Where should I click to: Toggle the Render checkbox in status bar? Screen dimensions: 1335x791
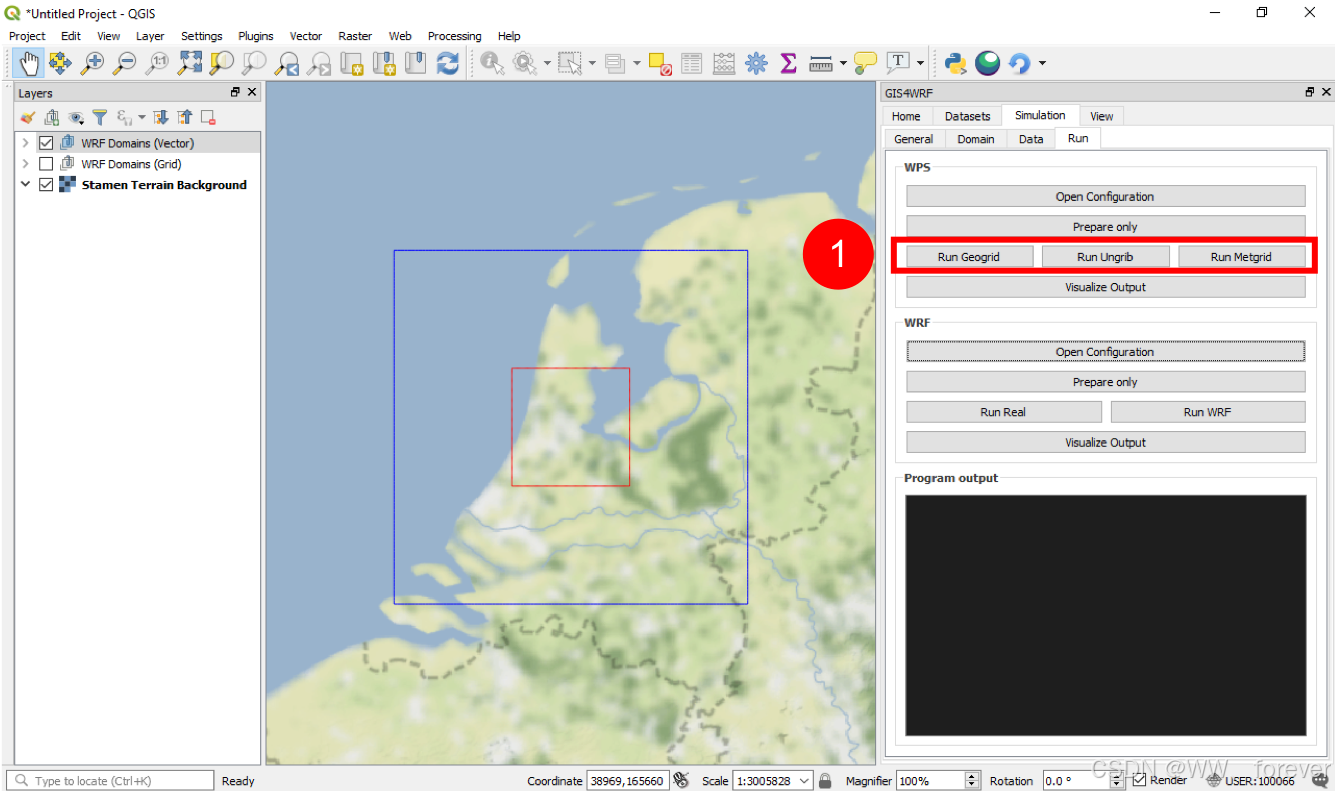(x=1139, y=780)
